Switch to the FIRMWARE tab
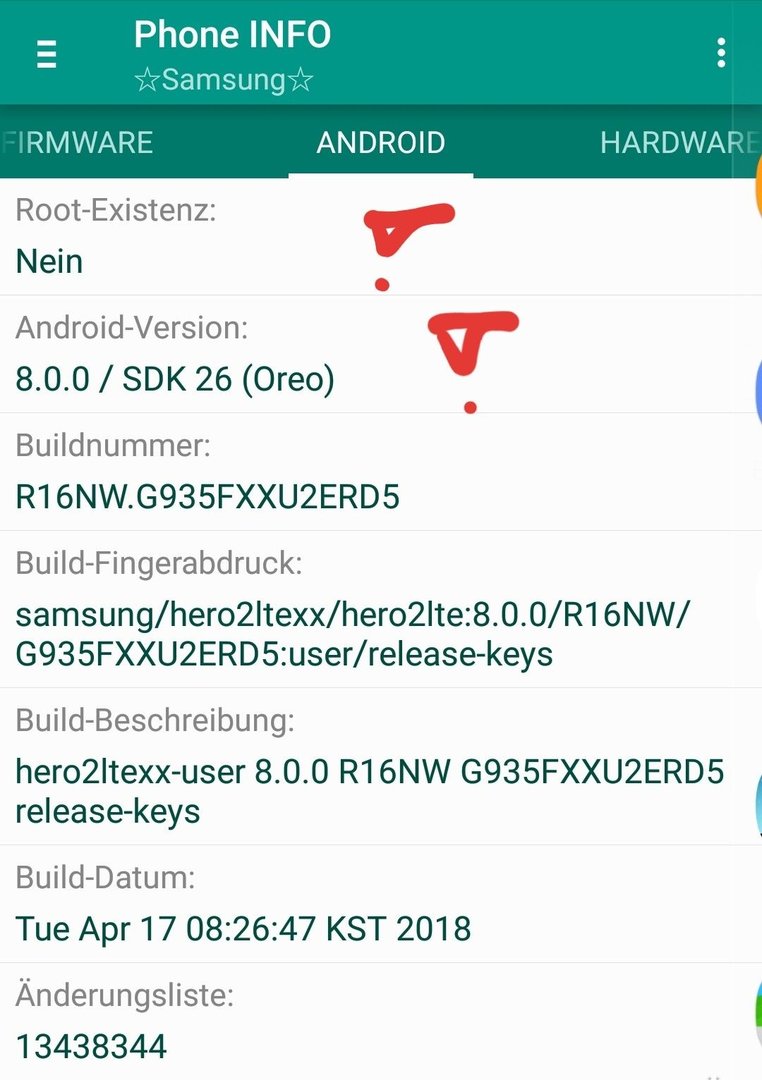Image resolution: width=762 pixels, height=1080 pixels. 78,143
